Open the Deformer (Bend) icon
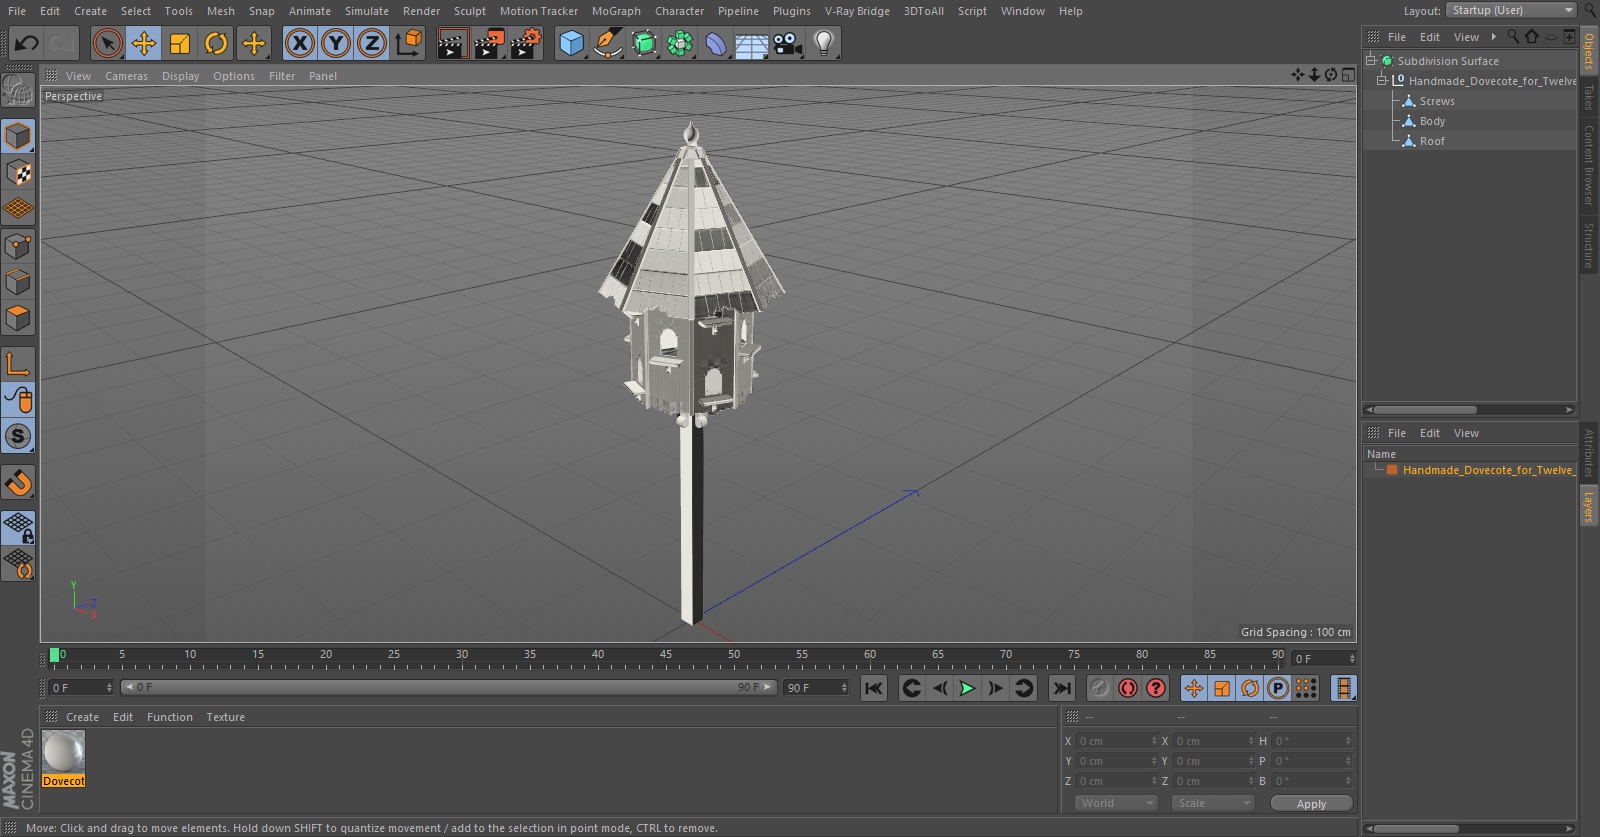1600x837 pixels. pos(716,43)
